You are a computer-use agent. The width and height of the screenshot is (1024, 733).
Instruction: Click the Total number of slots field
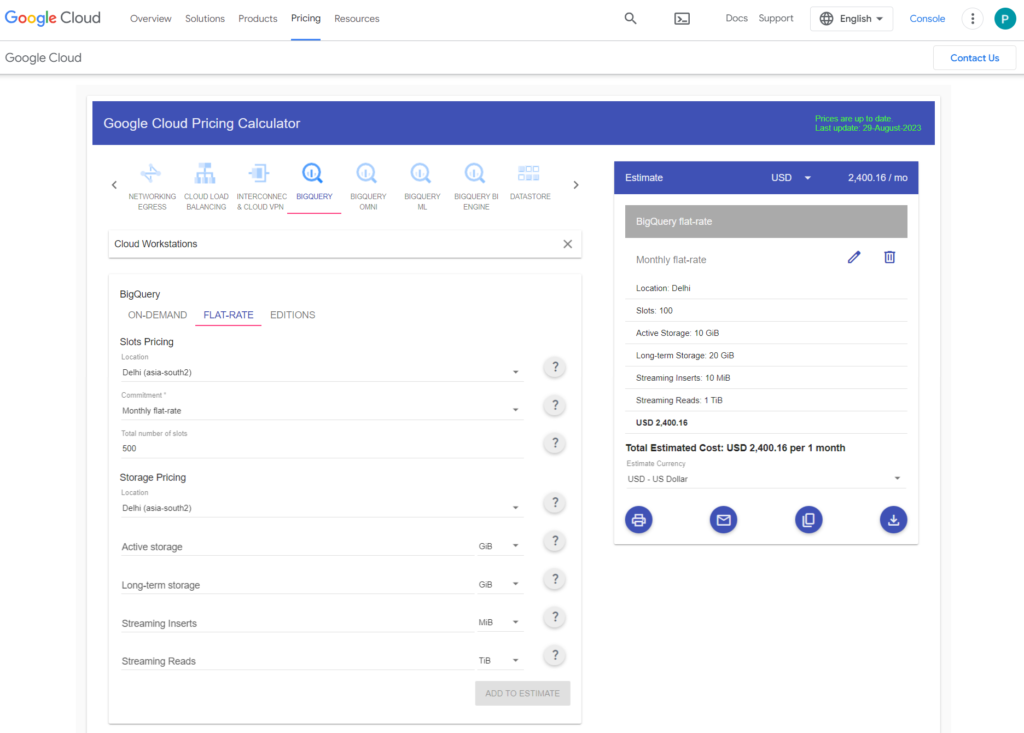pyautogui.click(x=322, y=449)
